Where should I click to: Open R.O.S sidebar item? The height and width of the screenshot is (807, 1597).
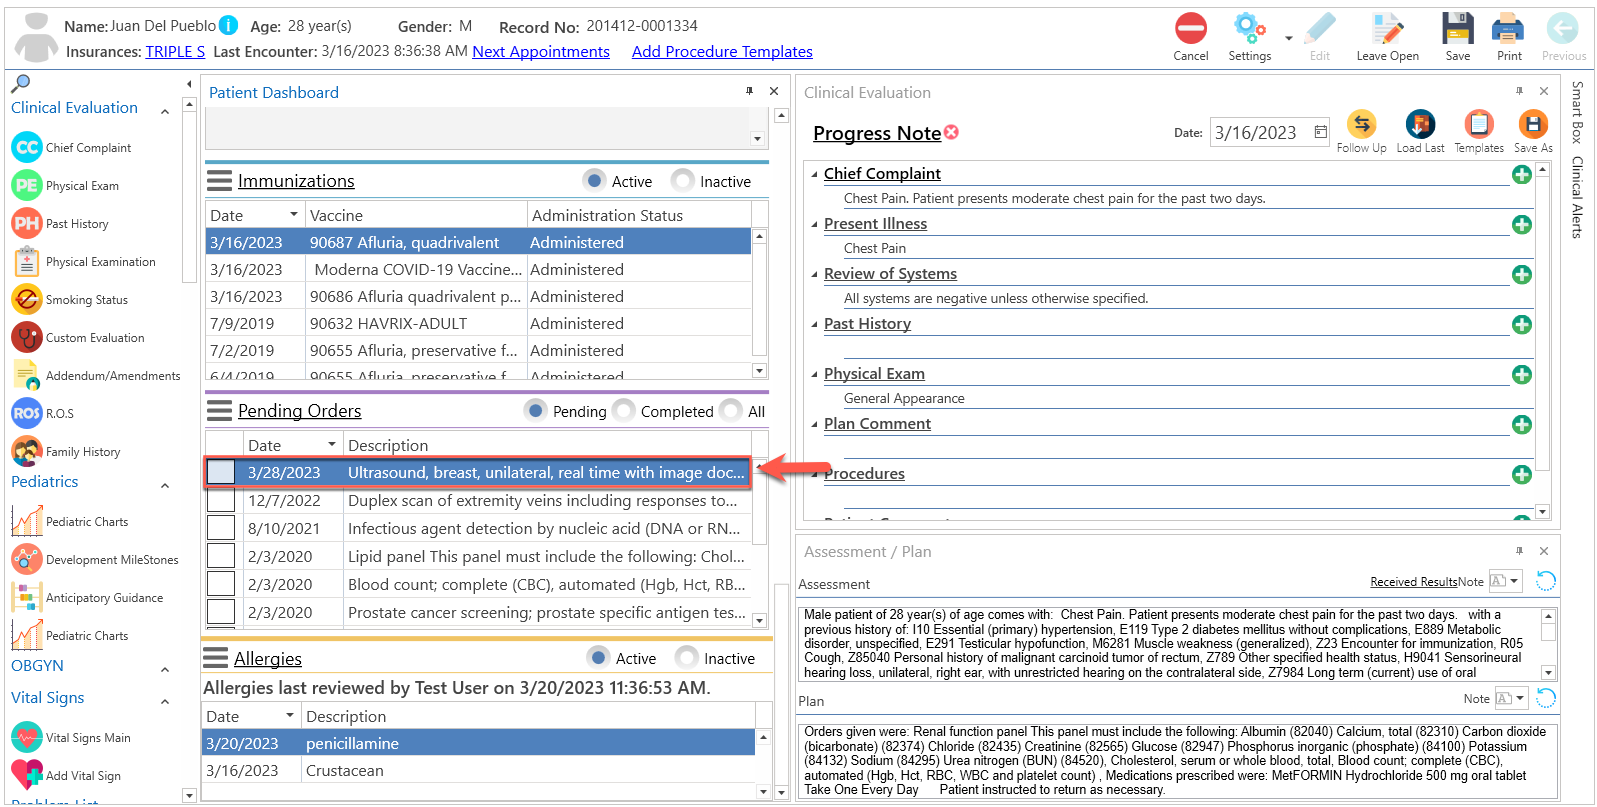point(43,413)
